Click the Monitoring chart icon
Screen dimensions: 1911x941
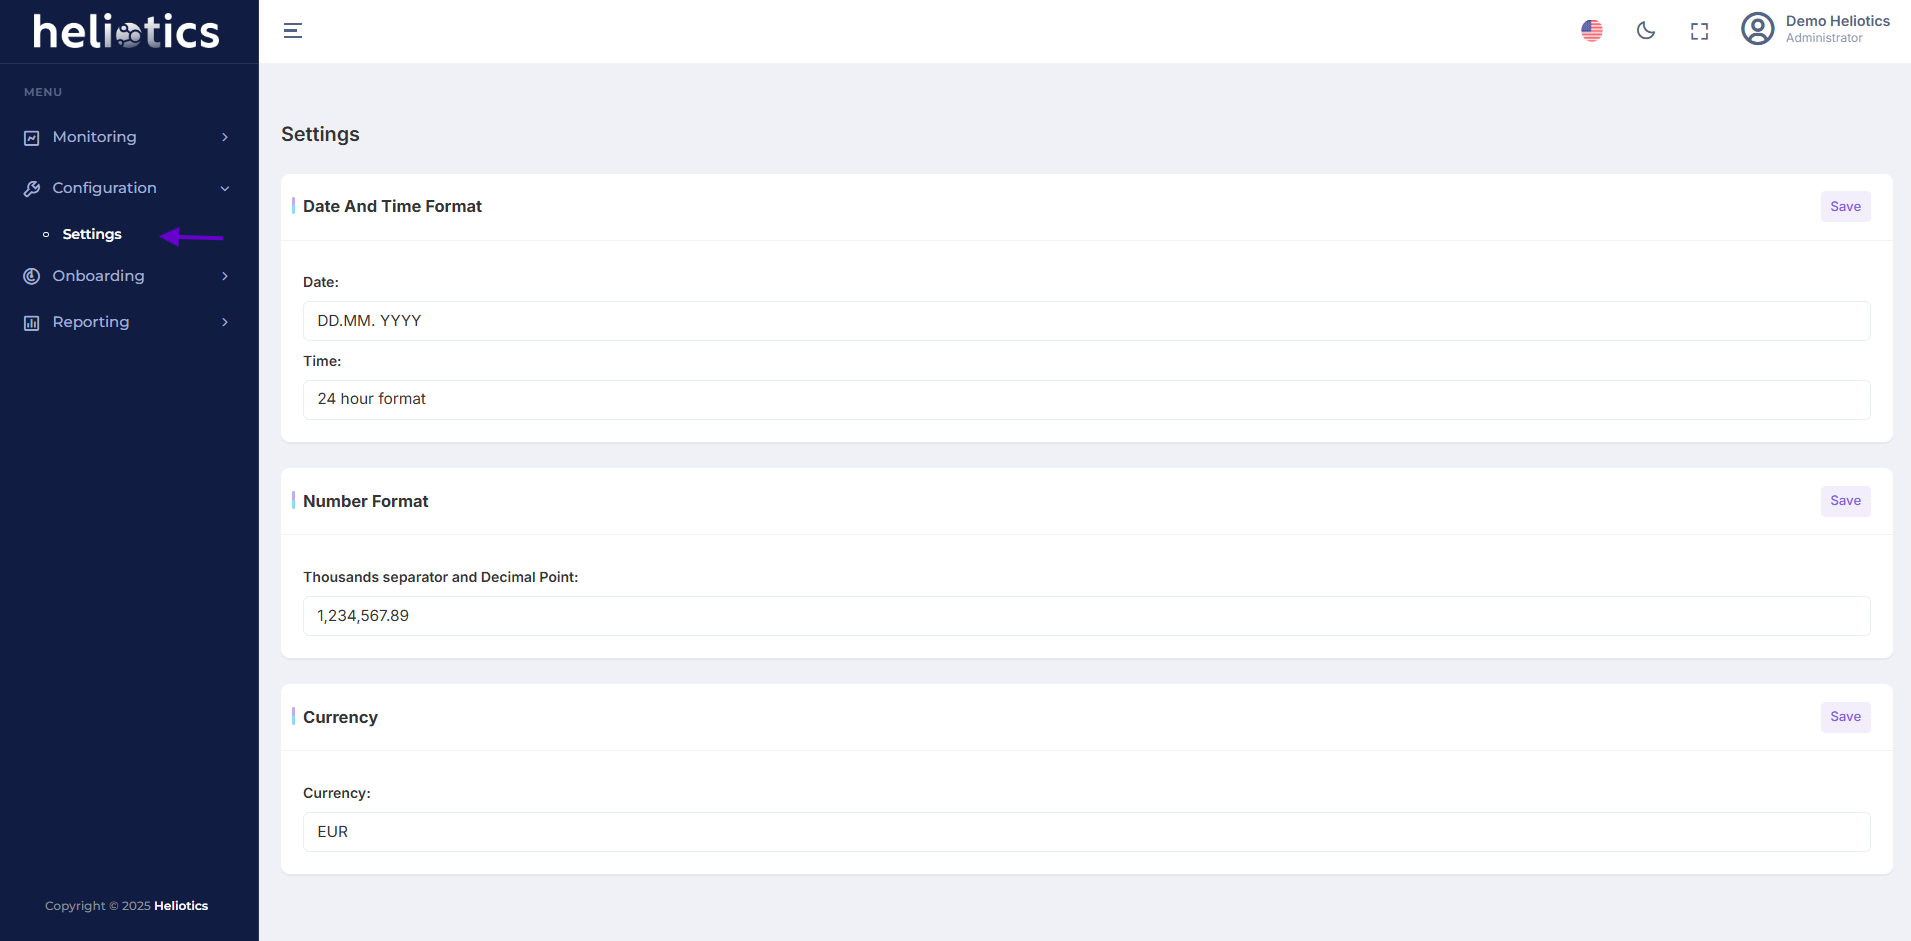pos(32,138)
